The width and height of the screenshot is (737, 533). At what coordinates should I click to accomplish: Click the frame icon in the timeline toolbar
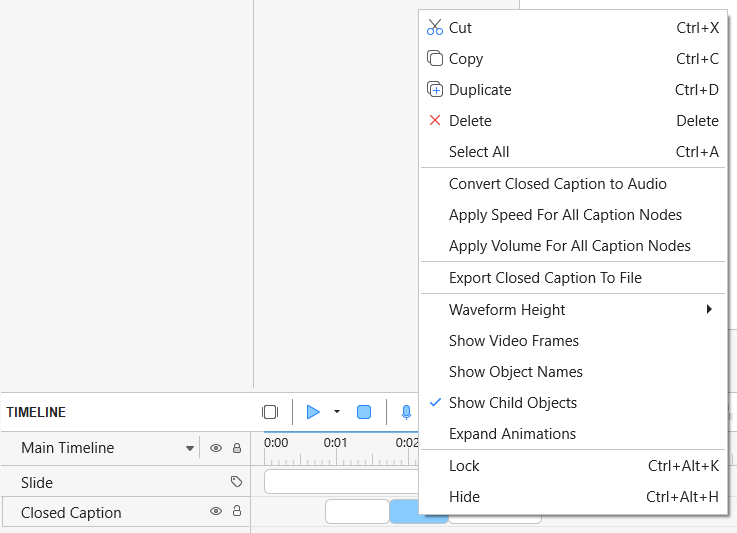click(270, 412)
